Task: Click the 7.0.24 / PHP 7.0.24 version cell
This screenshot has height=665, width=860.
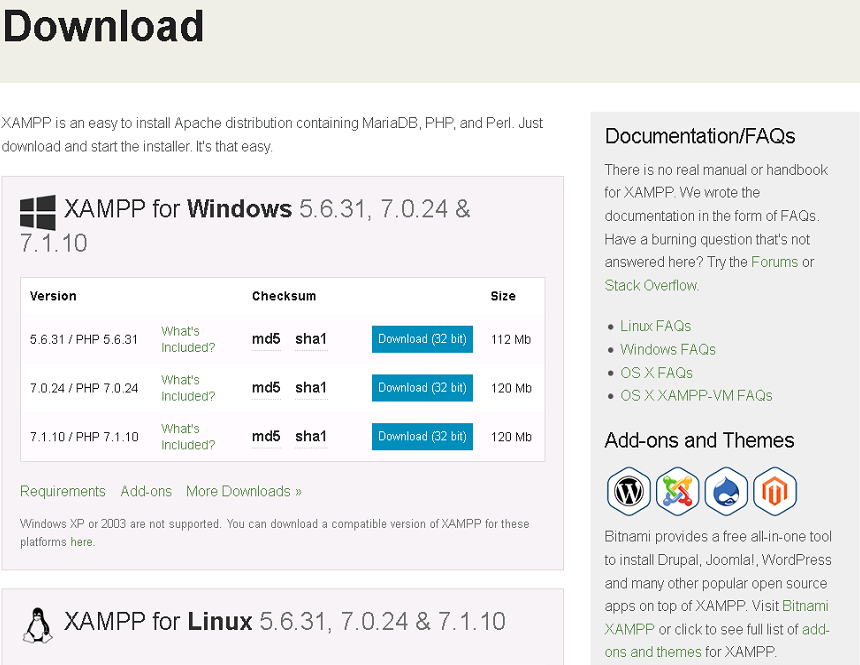Action: [84, 388]
